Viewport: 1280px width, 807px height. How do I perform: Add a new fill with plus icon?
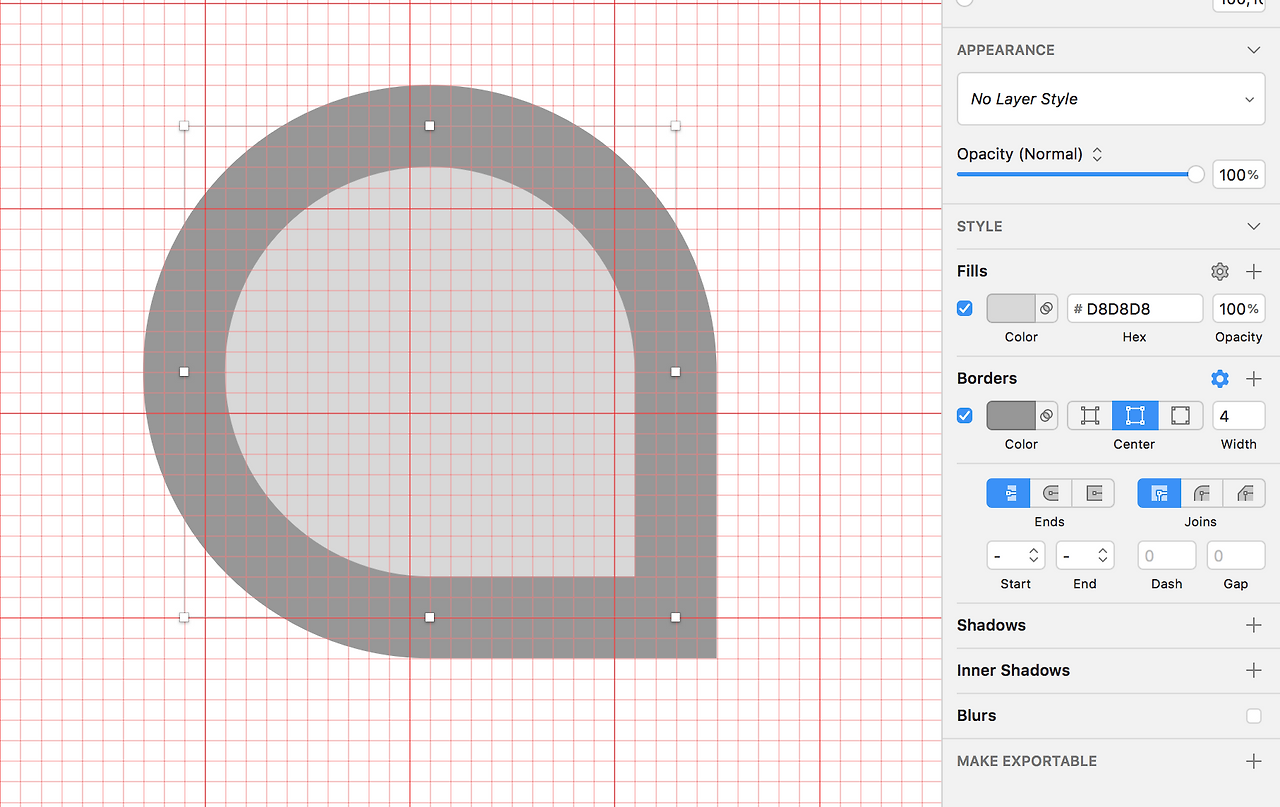(1254, 271)
